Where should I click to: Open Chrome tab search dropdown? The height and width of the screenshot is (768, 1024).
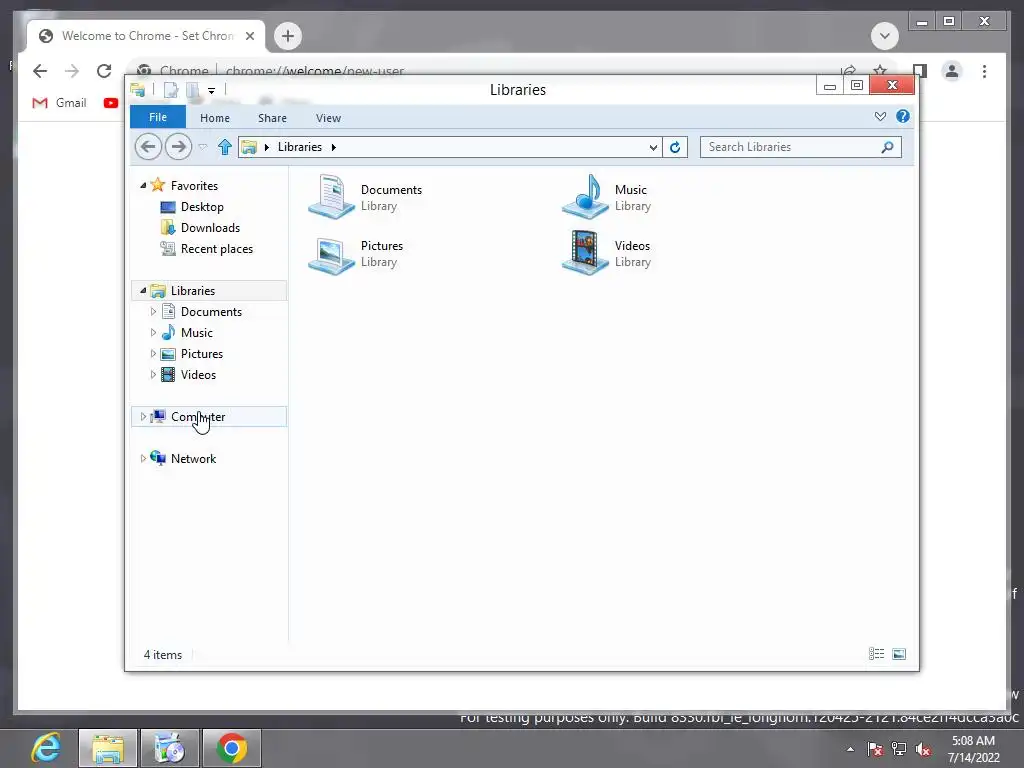[x=885, y=36]
